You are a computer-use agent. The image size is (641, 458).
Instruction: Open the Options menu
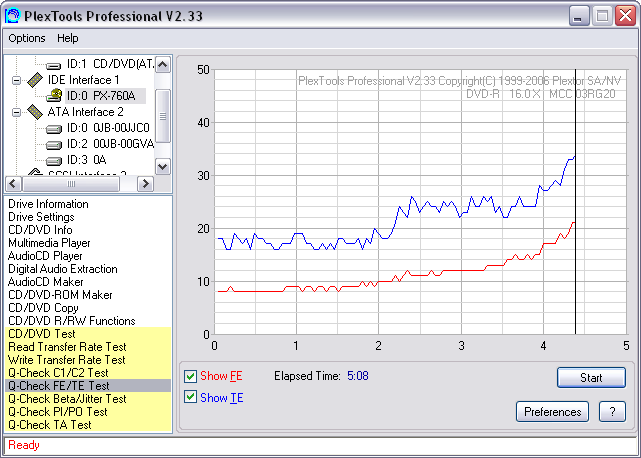coord(27,38)
